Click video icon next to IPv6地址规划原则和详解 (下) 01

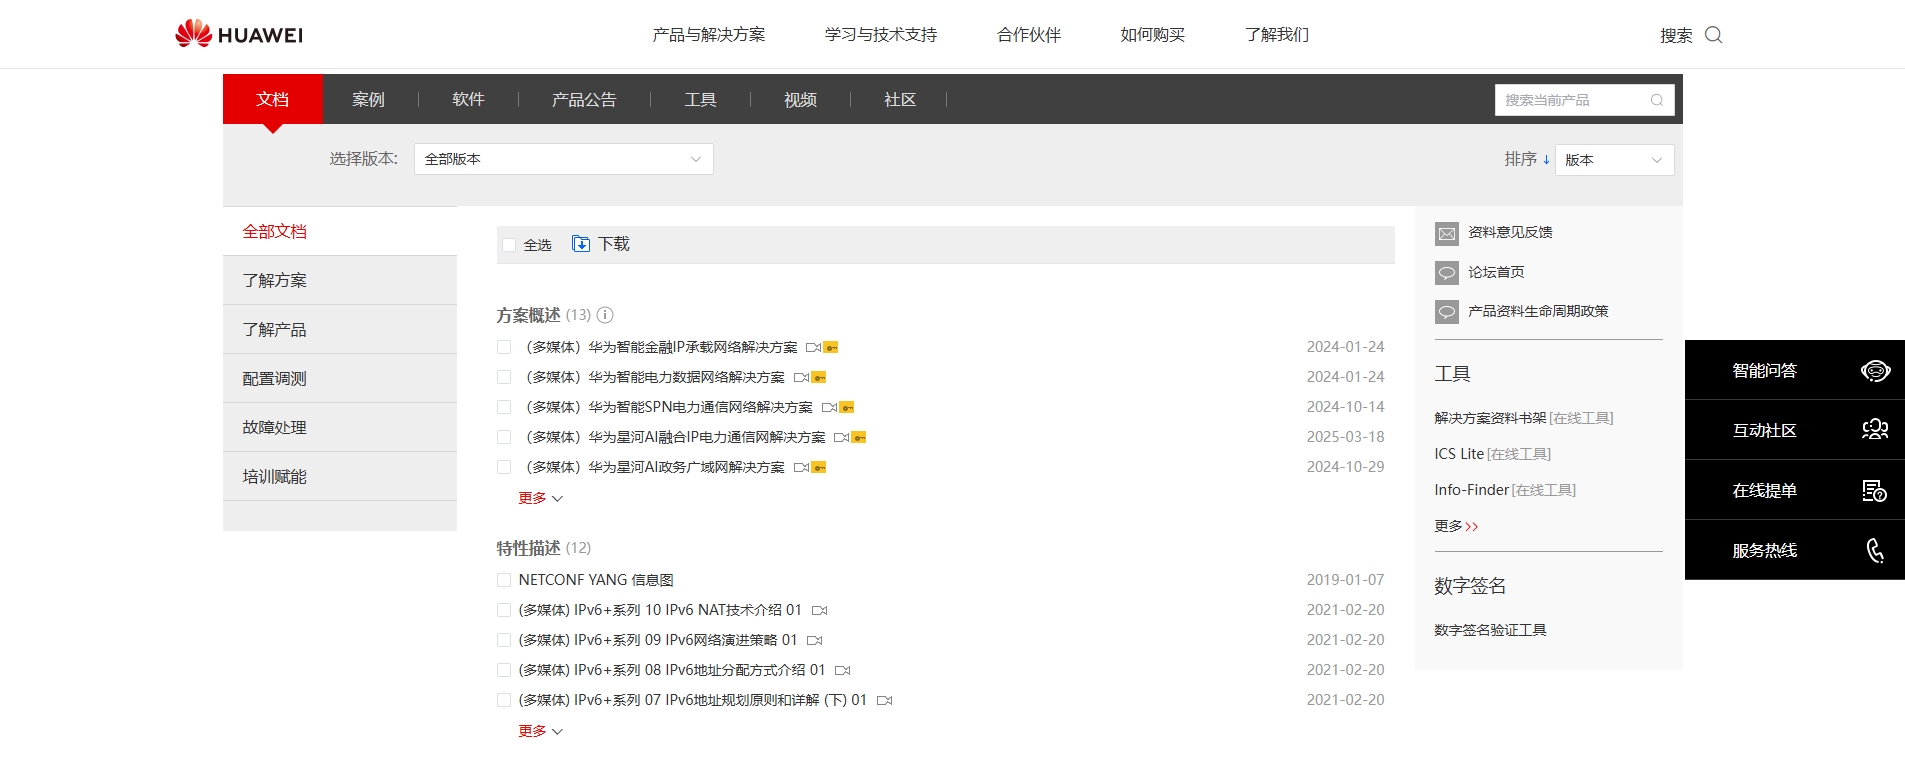(x=885, y=700)
